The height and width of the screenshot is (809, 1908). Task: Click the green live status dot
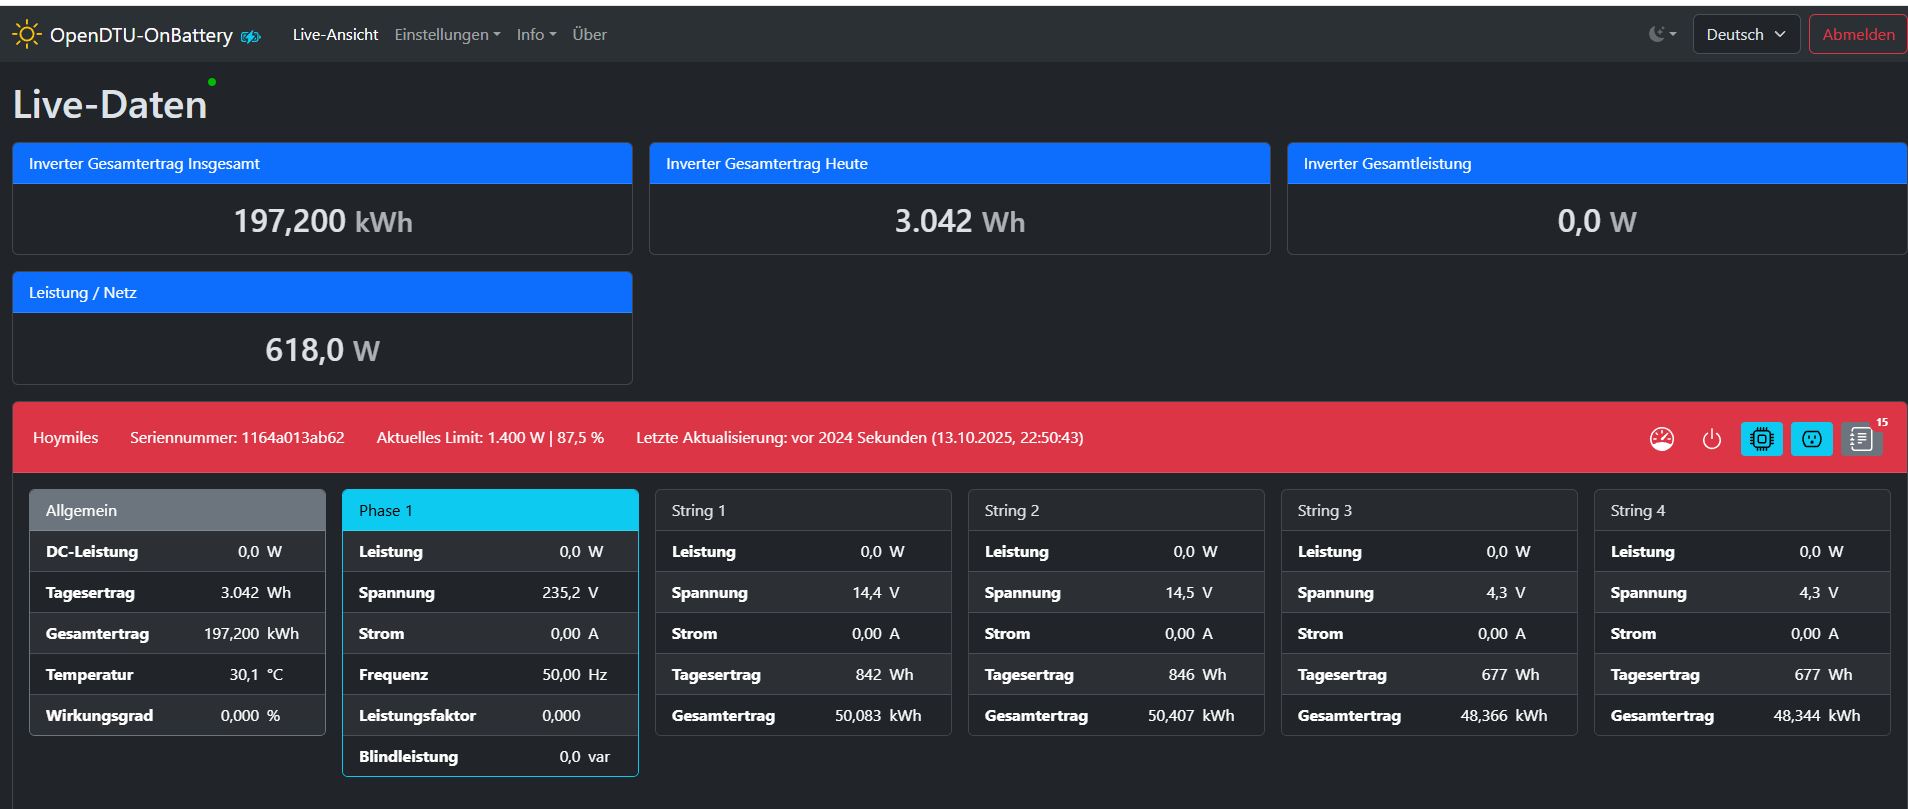[212, 82]
